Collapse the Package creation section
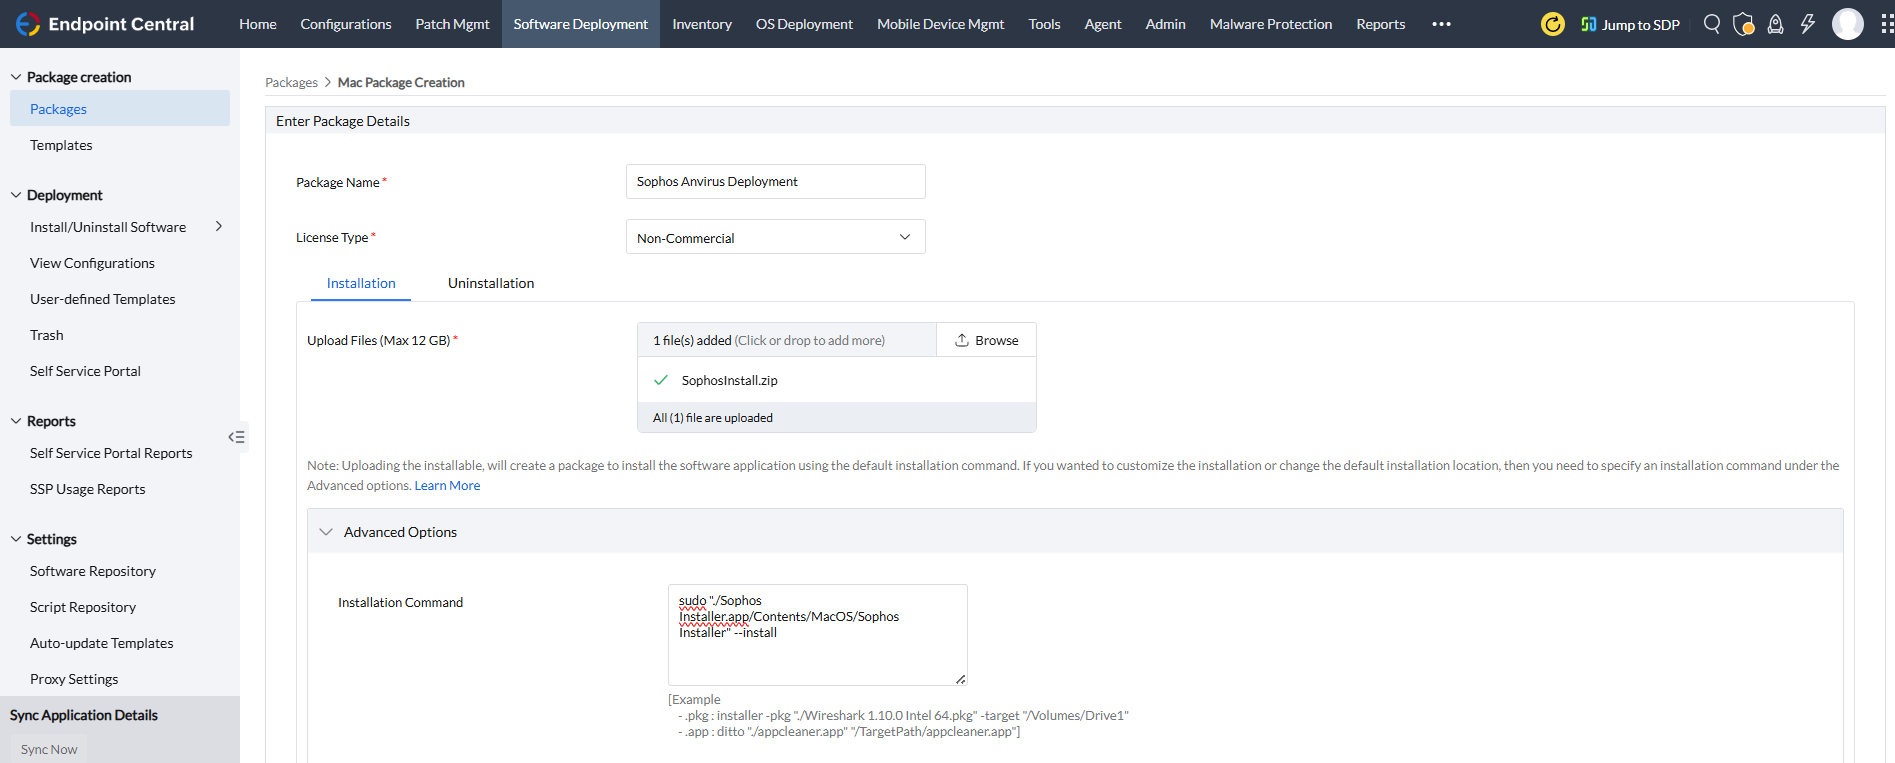The image size is (1895, 763). coord(16,77)
